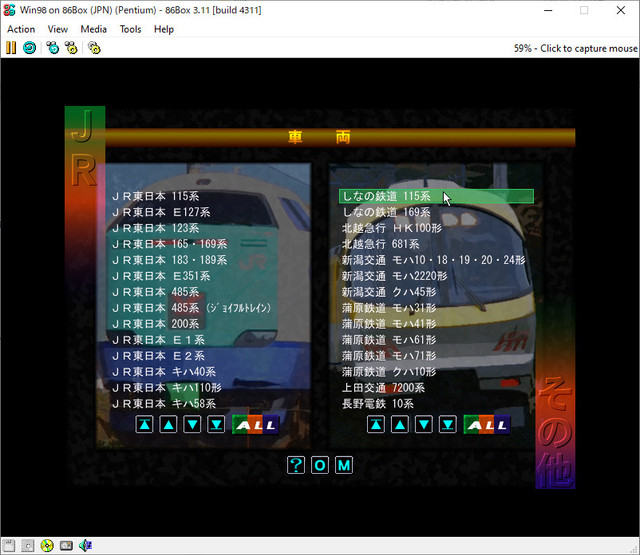Viewport: 640px width, 555px height.
Task: Select ＪＲ東日本 200系
Action: coord(156,324)
